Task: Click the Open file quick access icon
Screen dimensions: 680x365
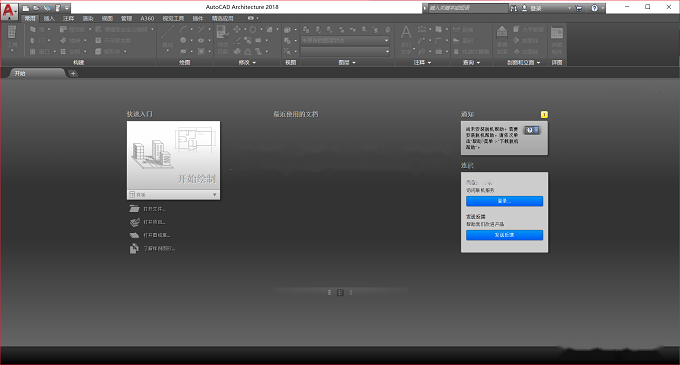Action: [36, 8]
